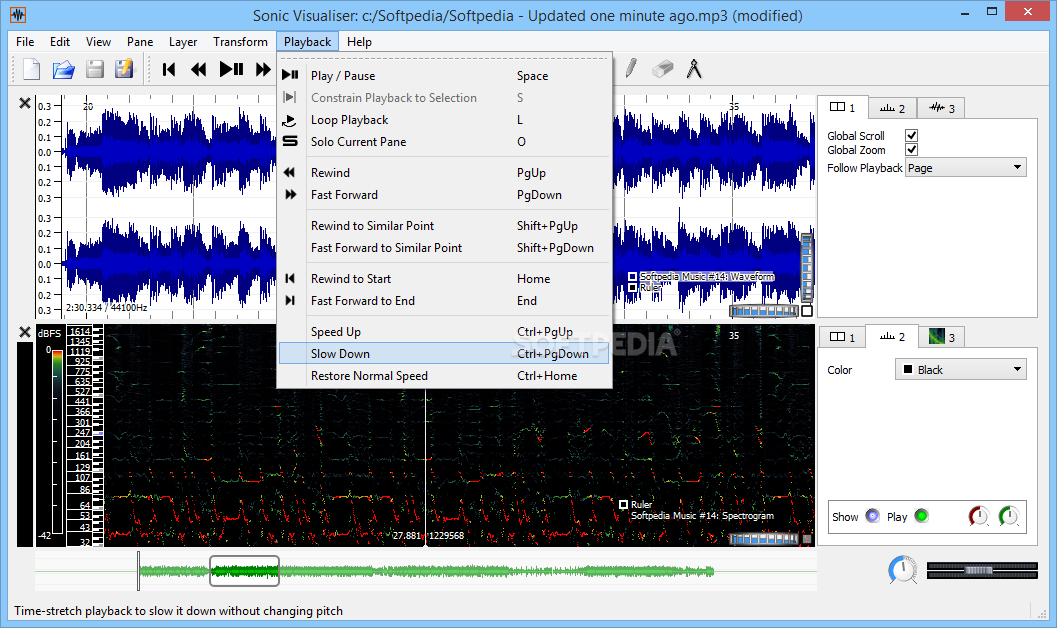This screenshot has height=628, width=1057.
Task: Select the Erase tool
Action: pyautogui.click(x=663, y=68)
